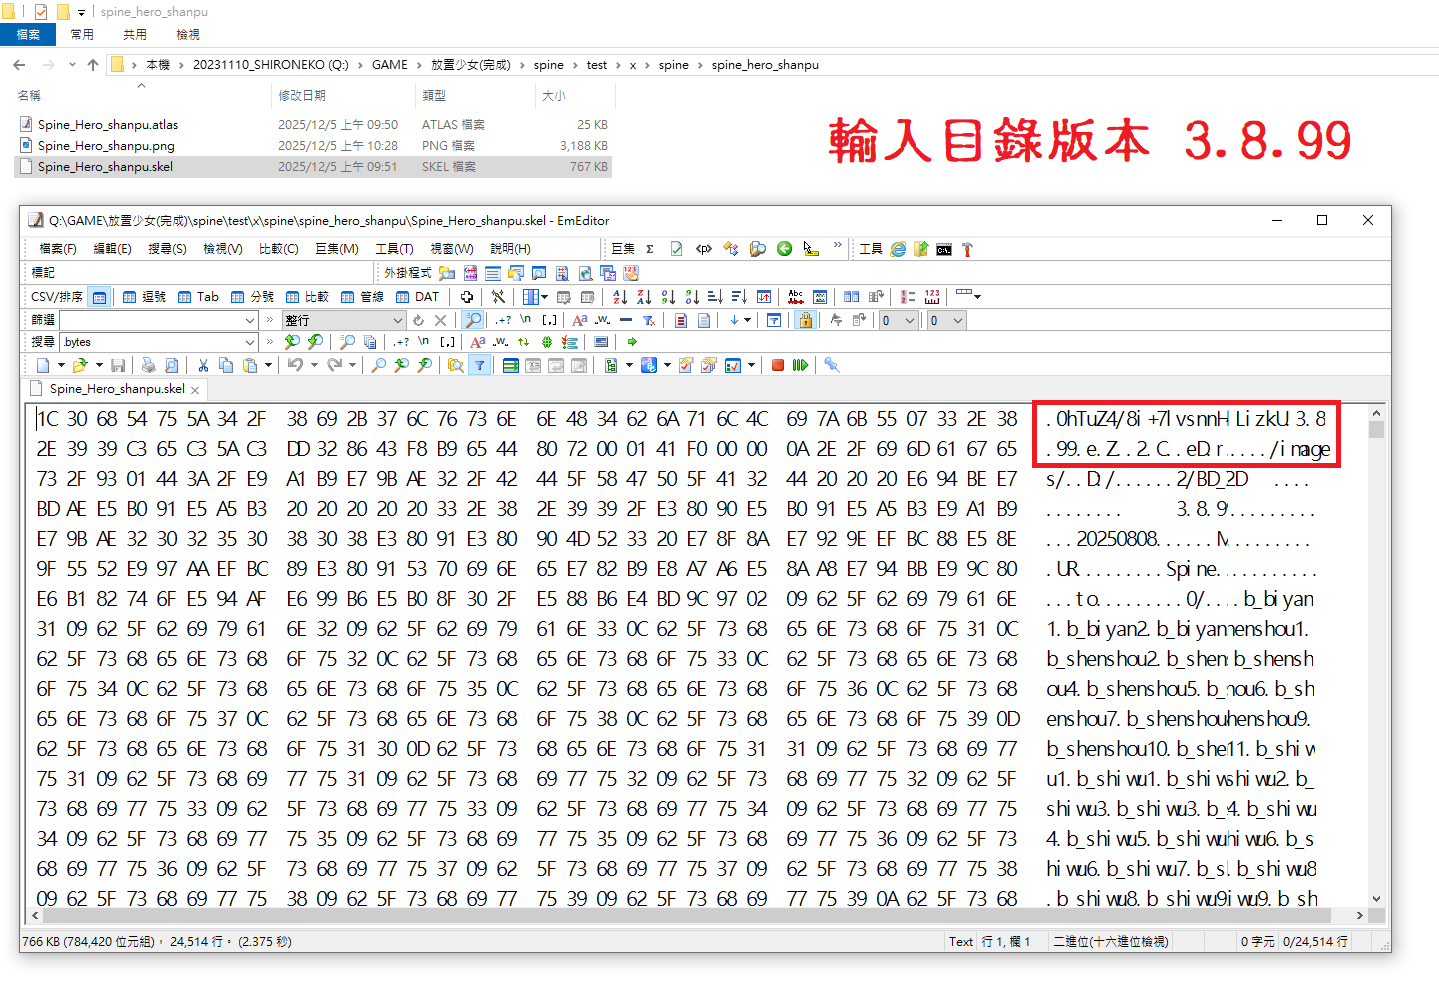Toggle match case in the search bar

[477, 342]
